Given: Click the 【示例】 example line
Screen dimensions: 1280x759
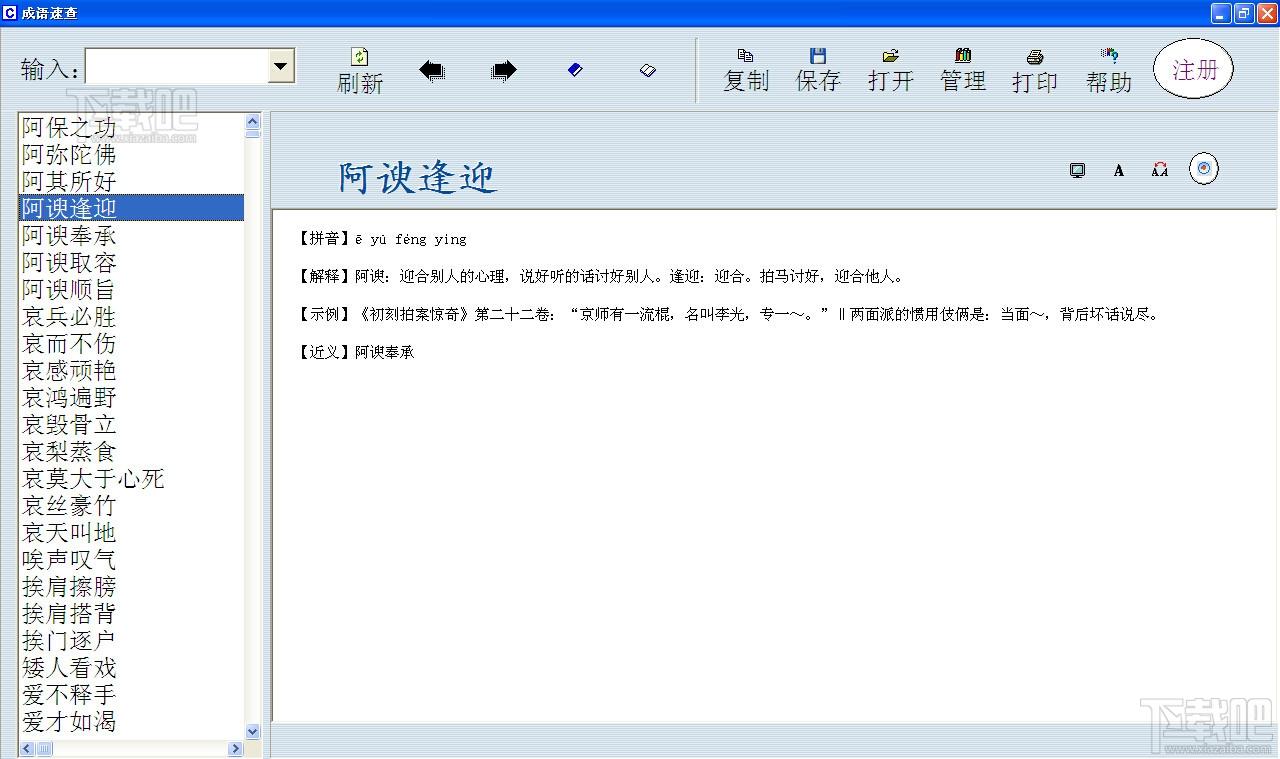Looking at the screenshot, I should [728, 314].
